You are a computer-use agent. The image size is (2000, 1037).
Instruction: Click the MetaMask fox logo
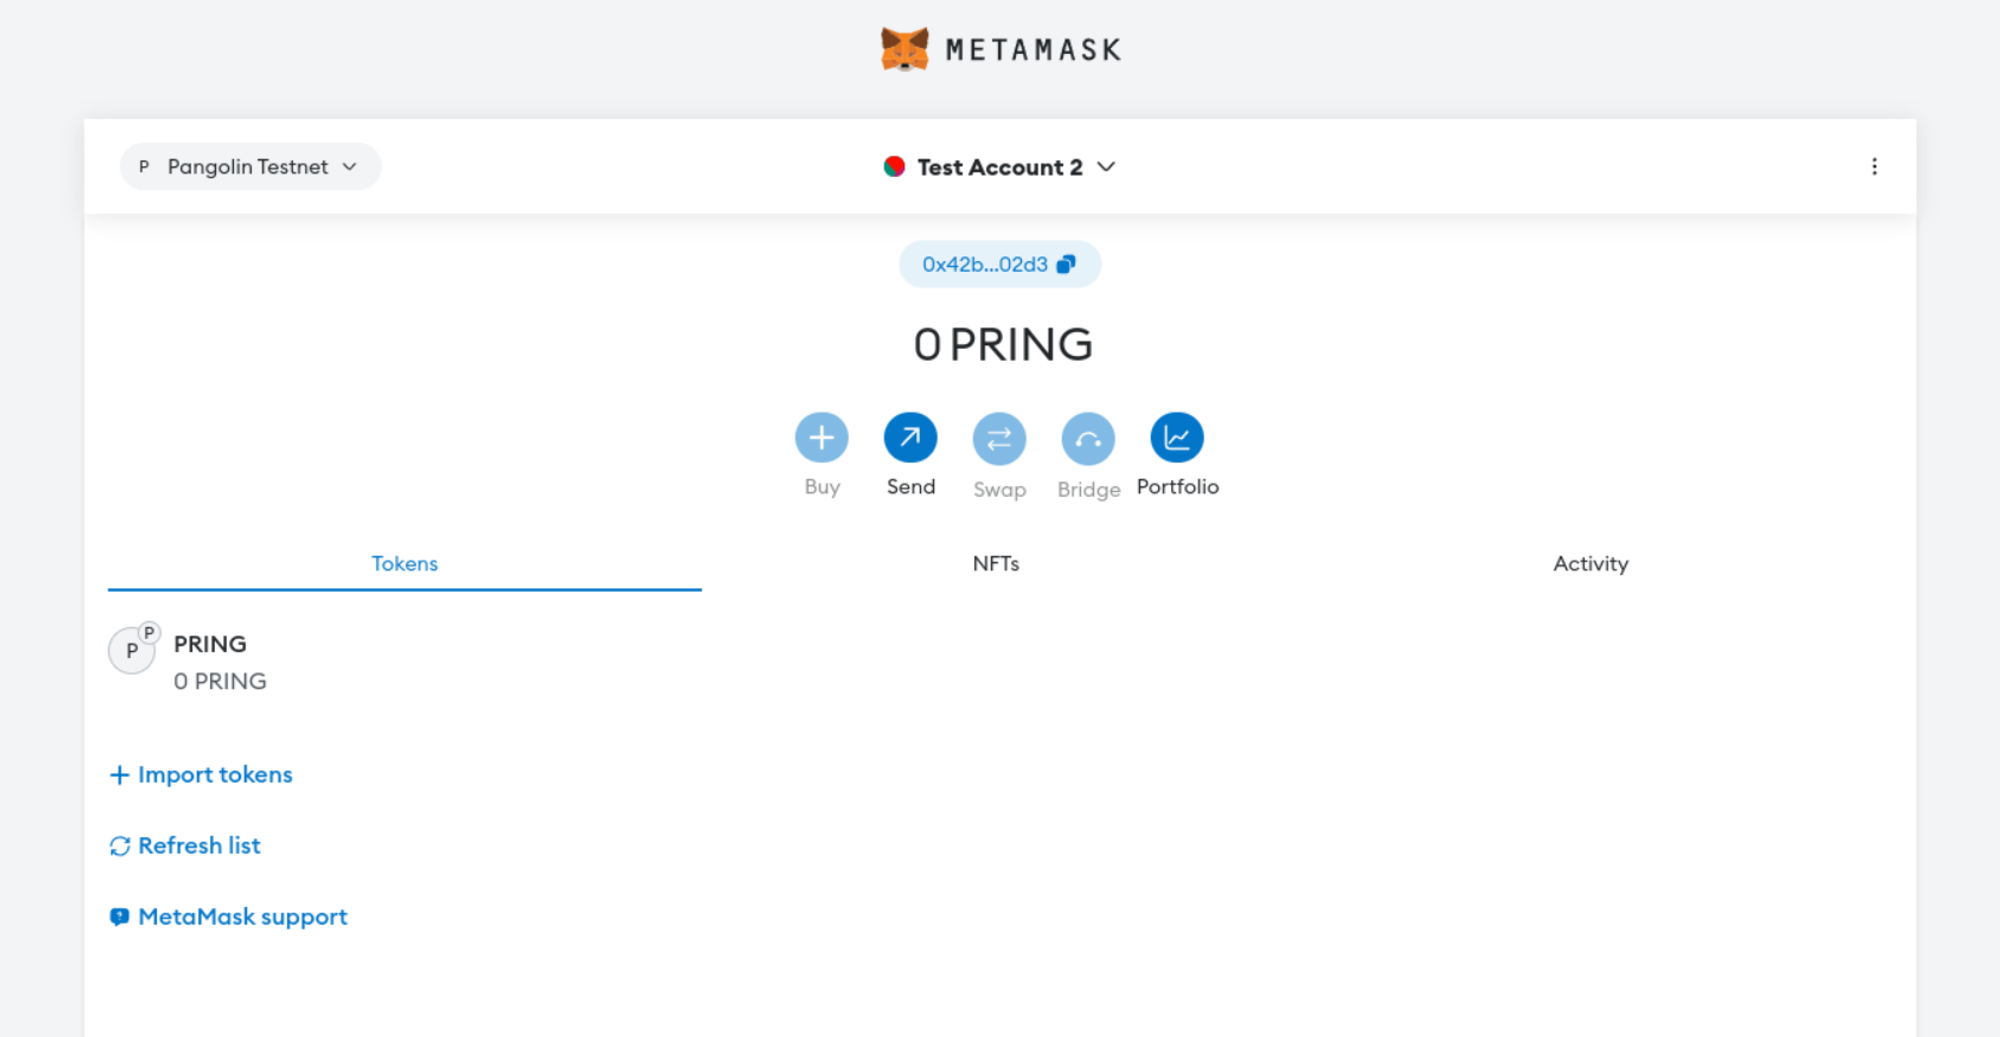tap(904, 49)
